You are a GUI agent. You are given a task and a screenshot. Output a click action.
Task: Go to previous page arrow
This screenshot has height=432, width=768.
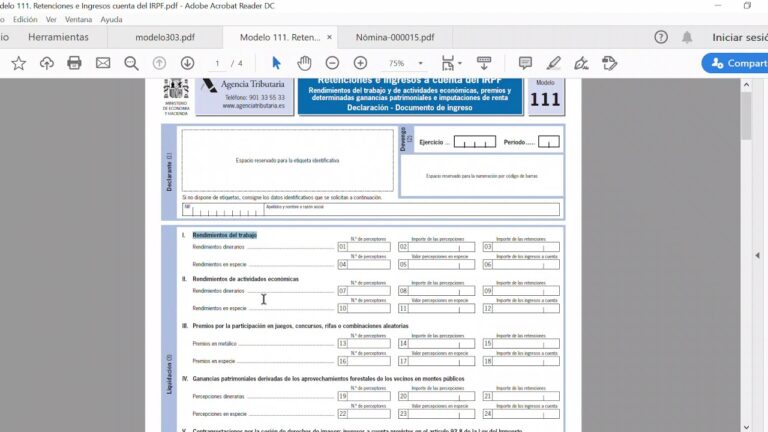[x=159, y=63]
